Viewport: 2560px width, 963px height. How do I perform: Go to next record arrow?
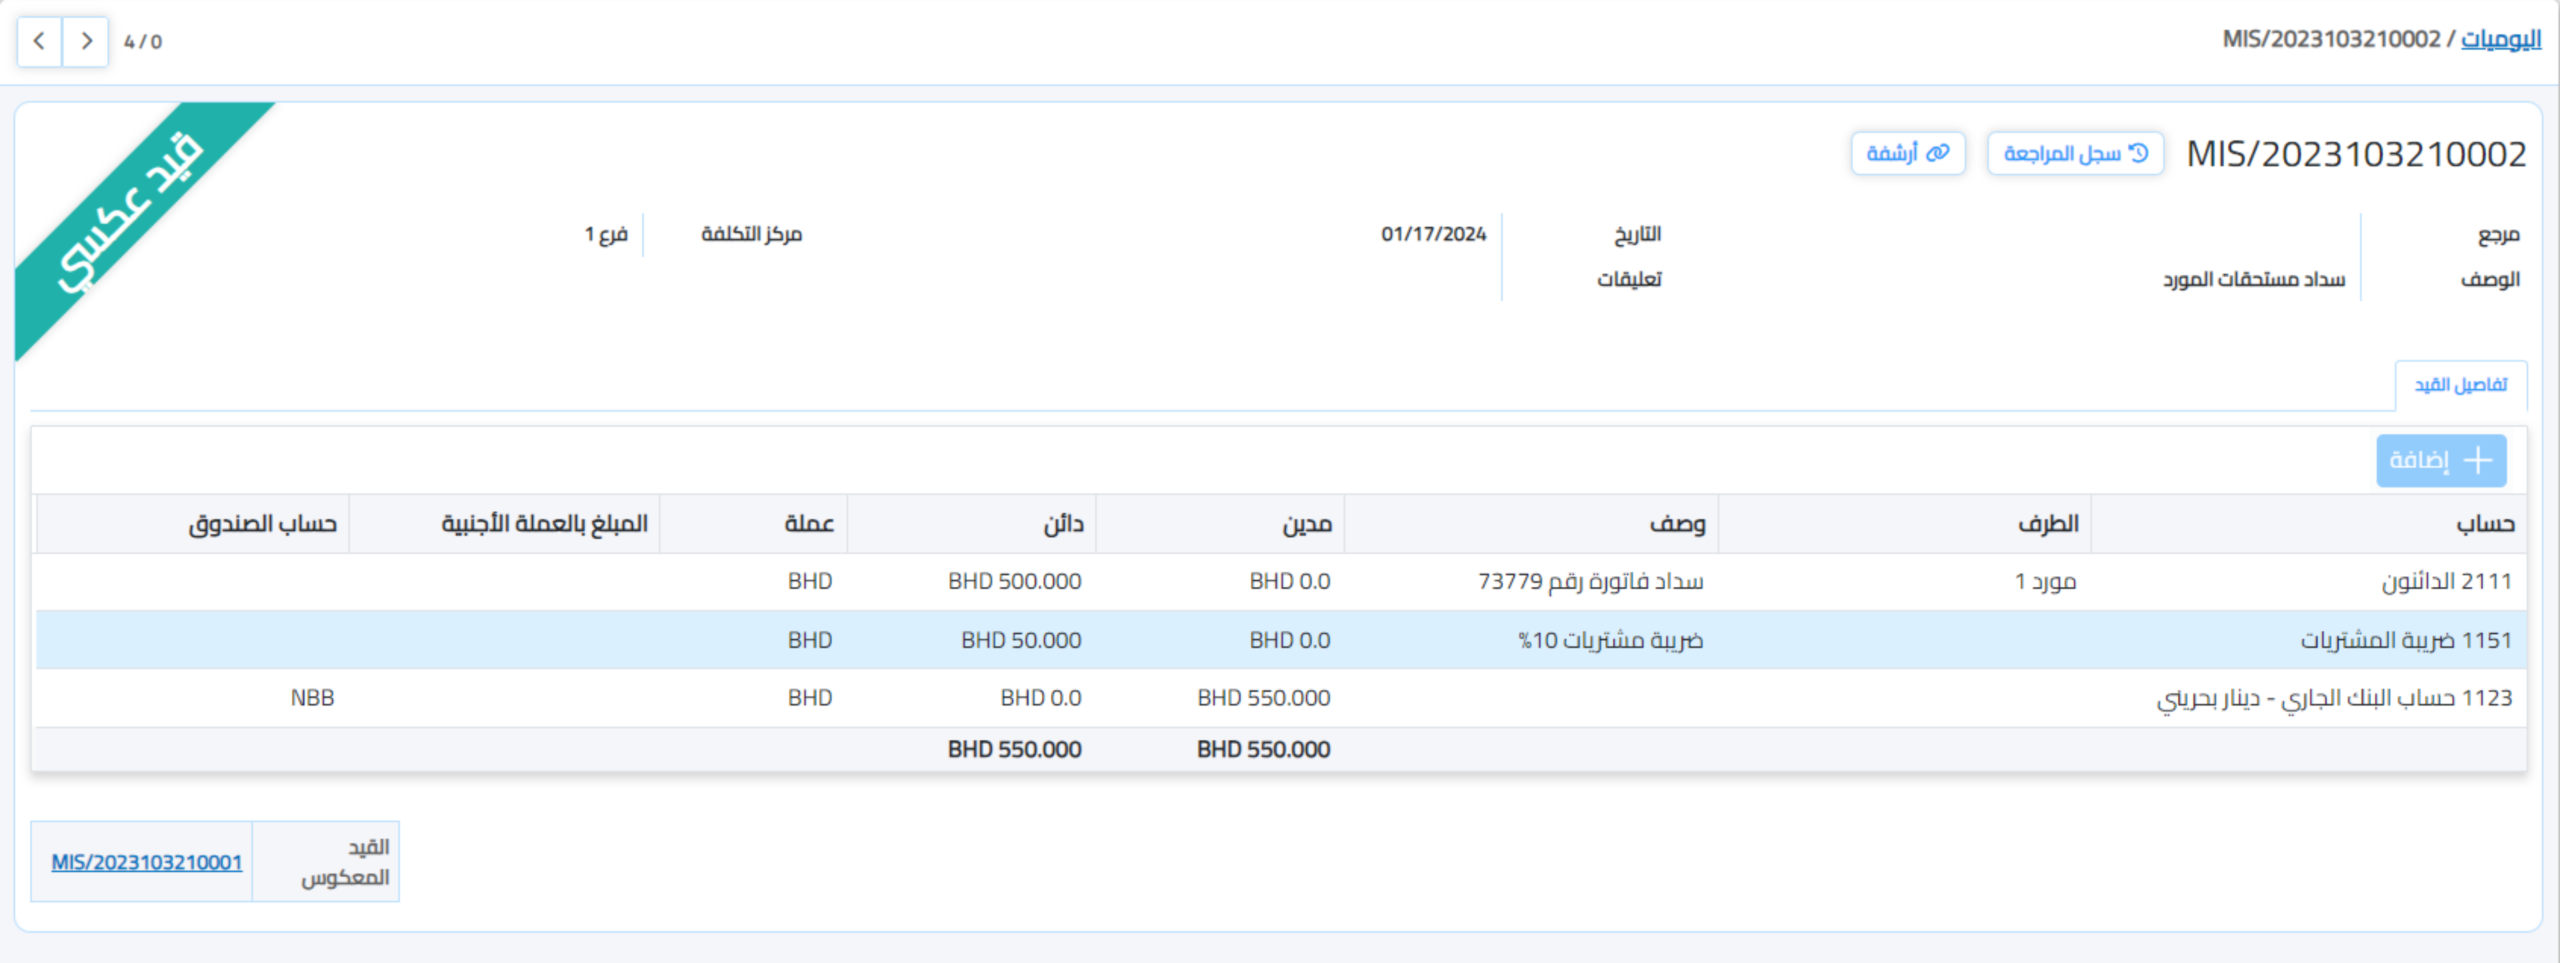[x=86, y=41]
